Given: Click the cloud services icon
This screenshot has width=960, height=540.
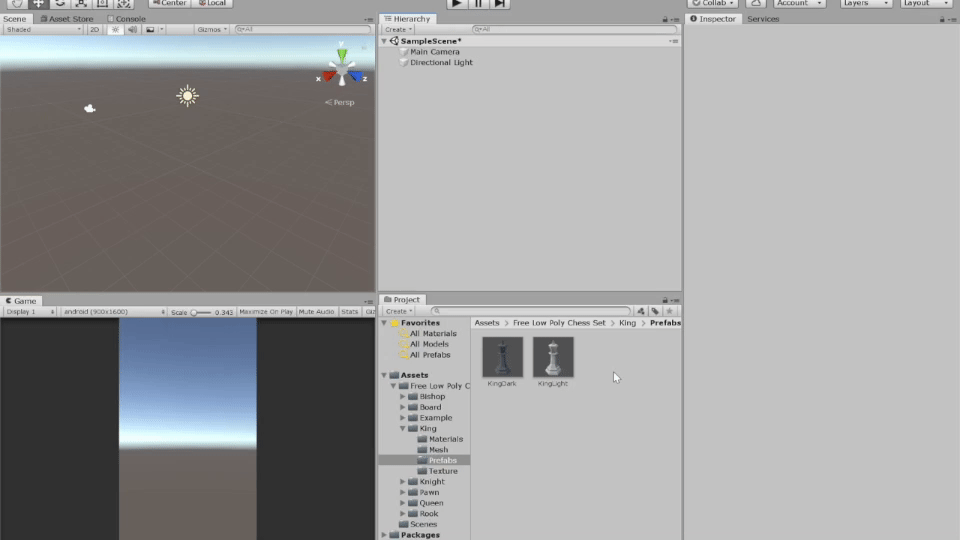Looking at the screenshot, I should (x=756, y=4).
